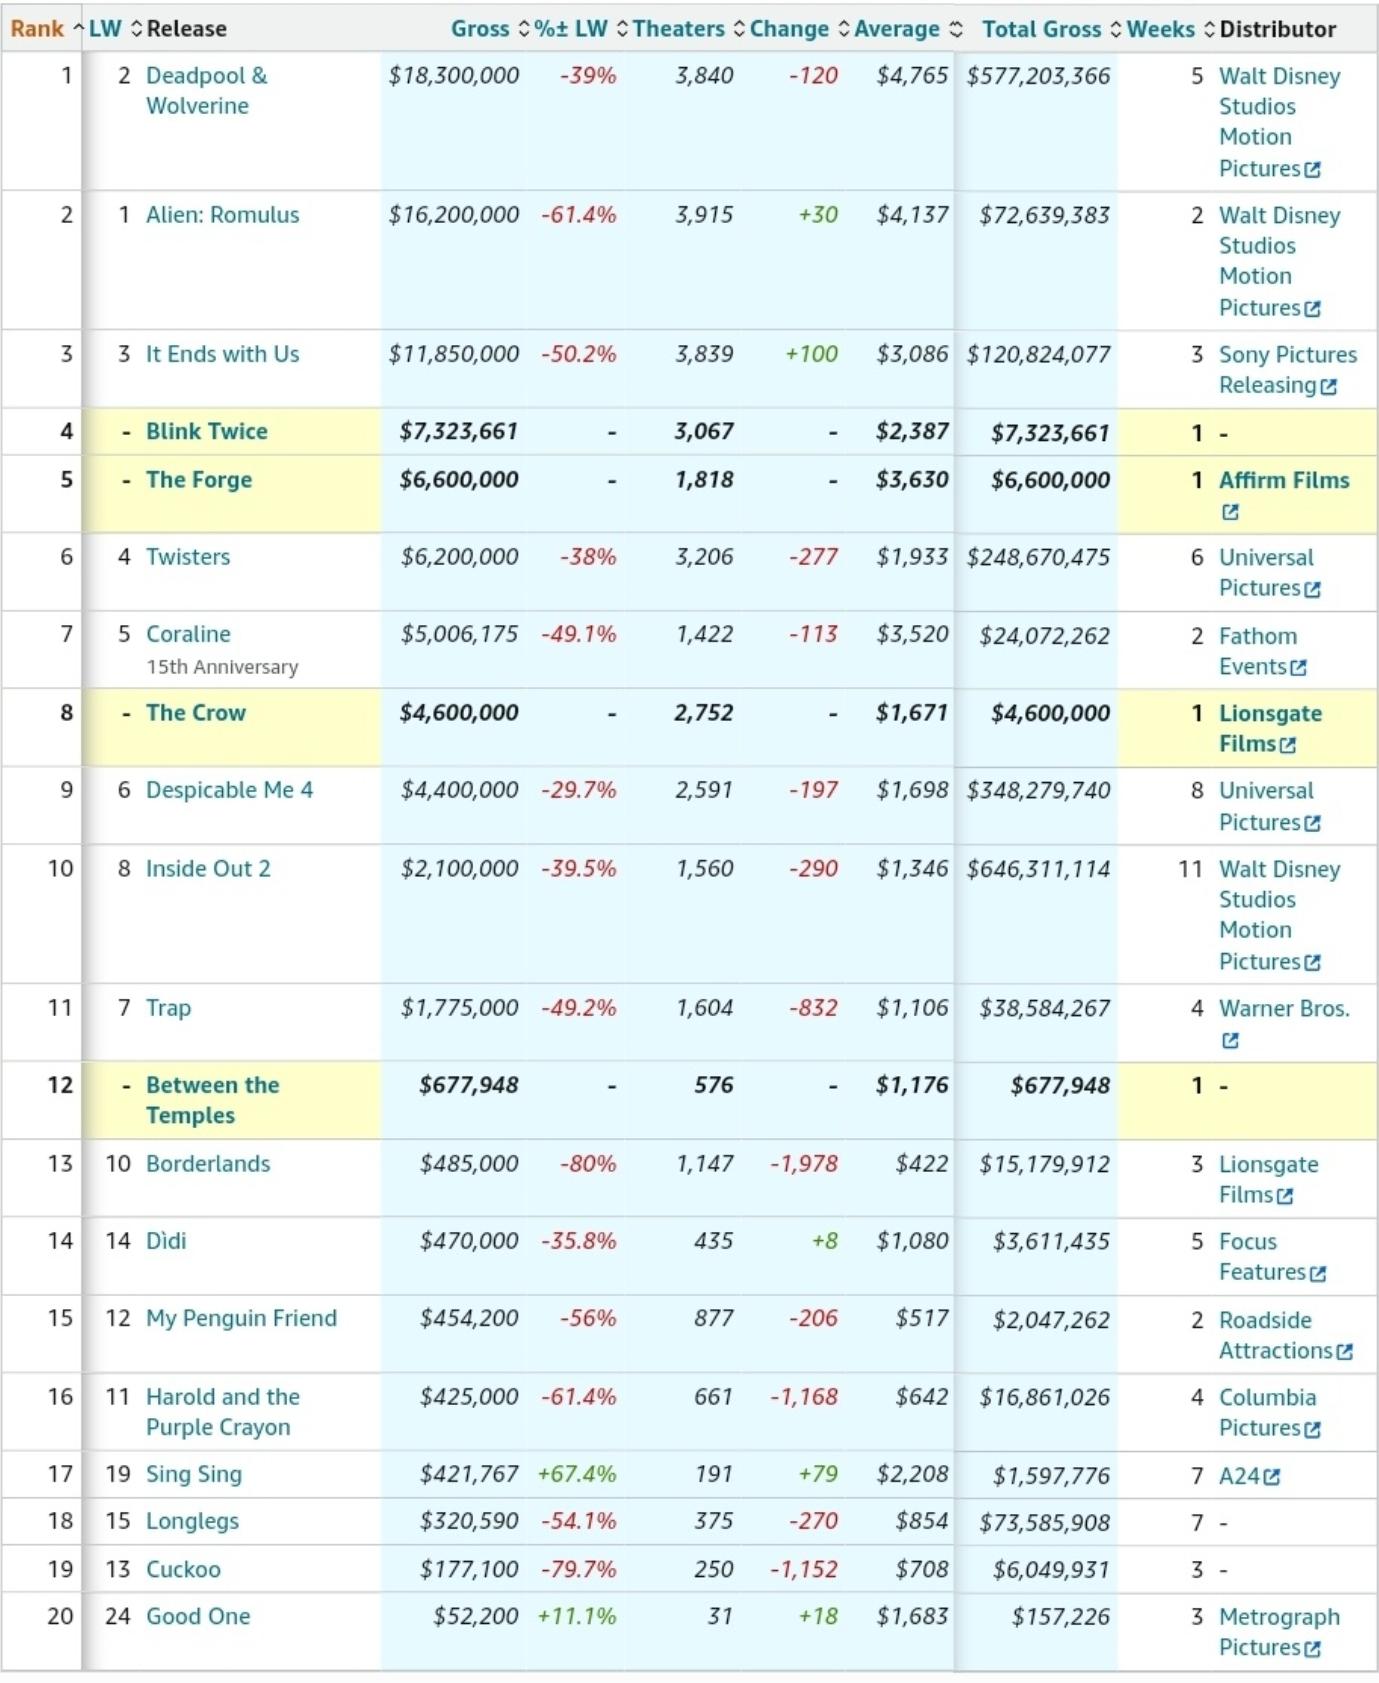Sort by the Gross column header

(x=489, y=28)
